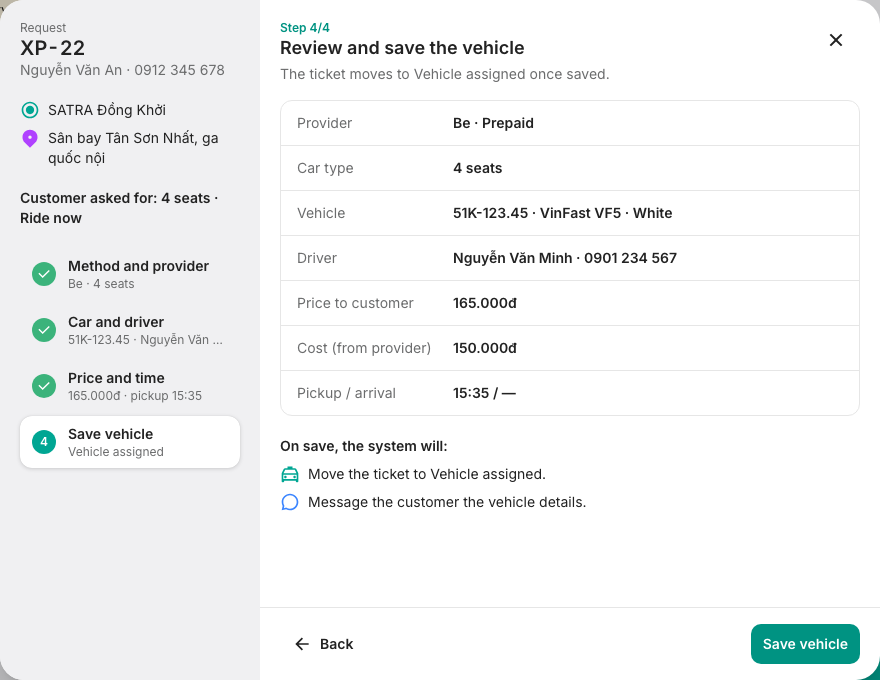The width and height of the screenshot is (880, 680).
Task: Select price to customer 165.000đ
Action: tap(484, 303)
